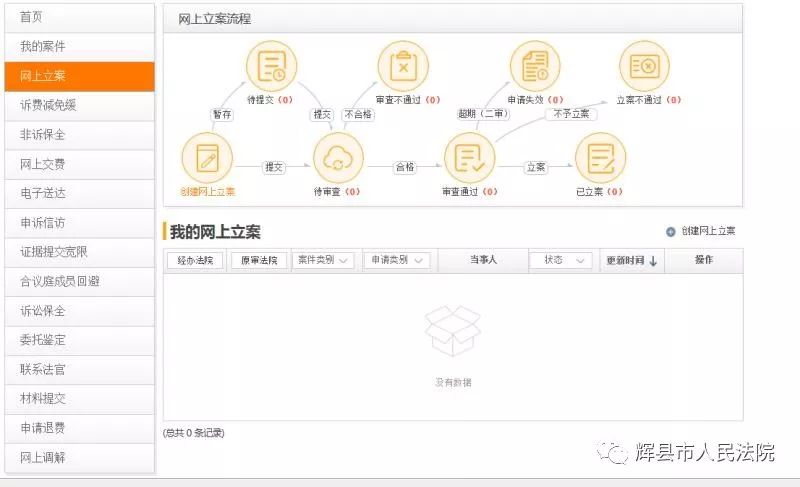Click the 立案不通过 icon

coord(644,66)
